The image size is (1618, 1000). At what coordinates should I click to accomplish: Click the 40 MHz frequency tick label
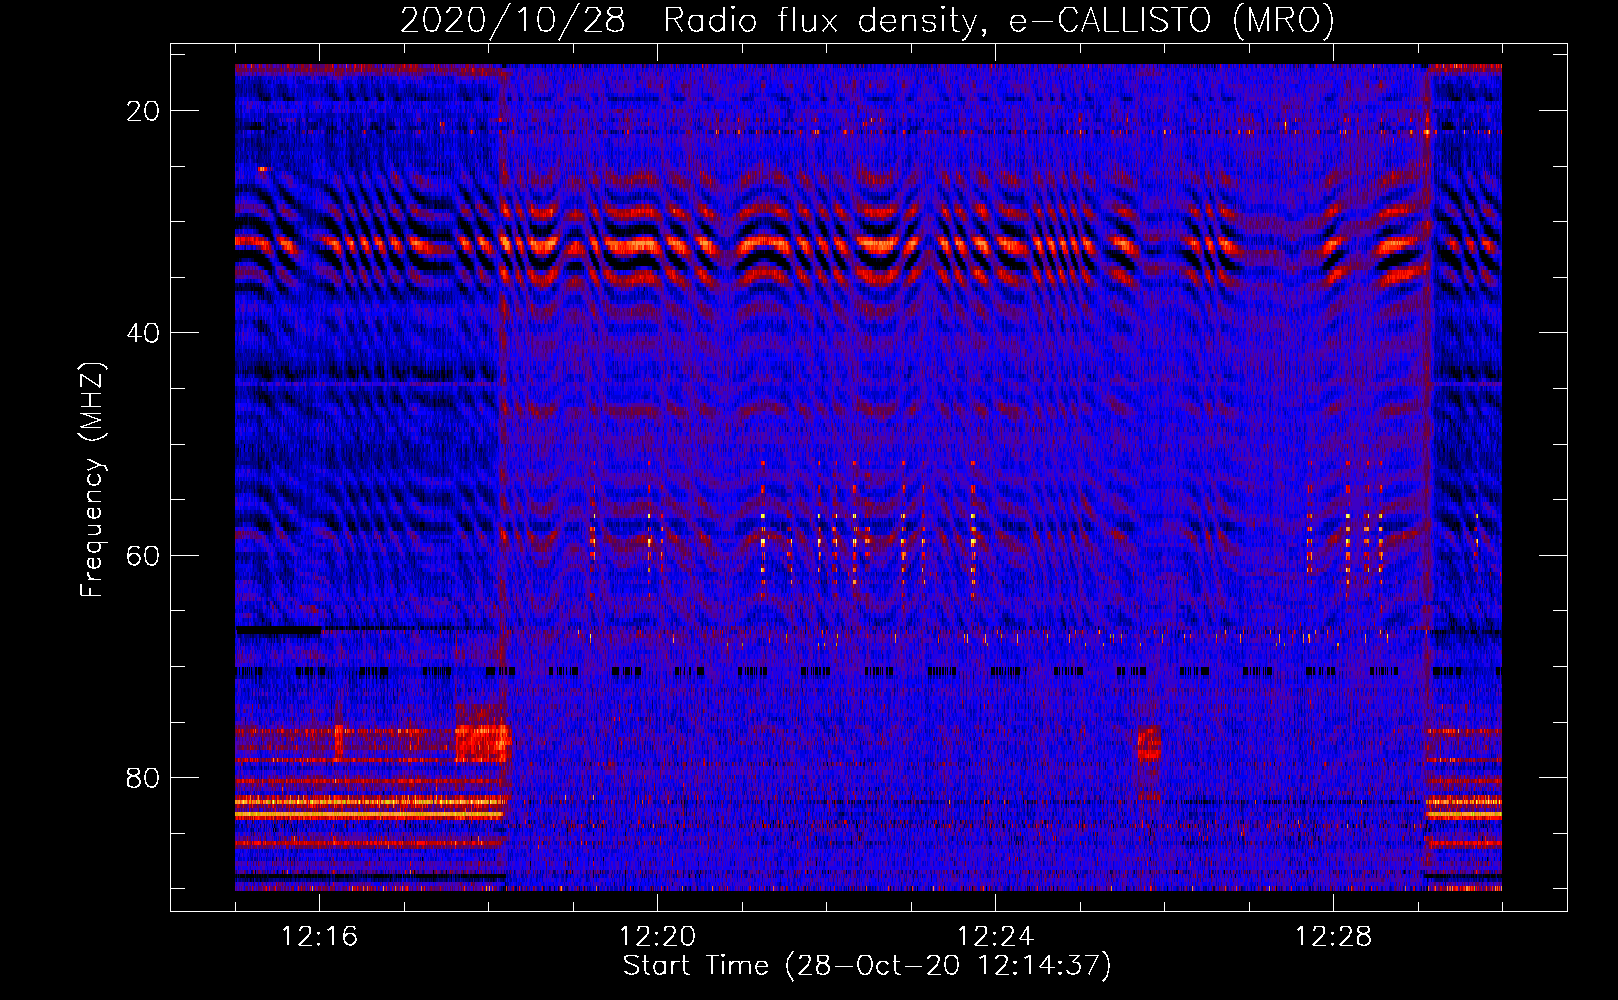143,333
